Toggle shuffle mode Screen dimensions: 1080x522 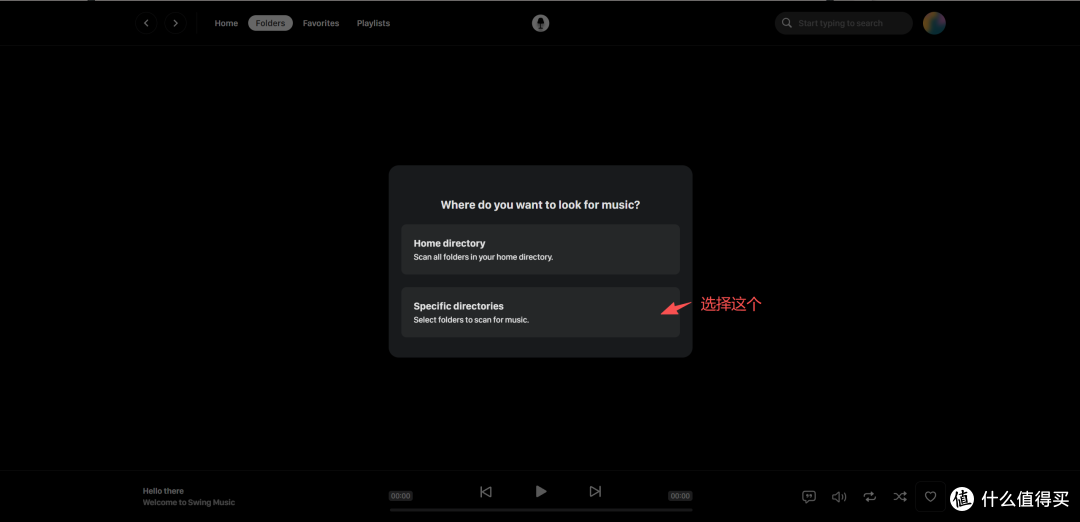[900, 497]
